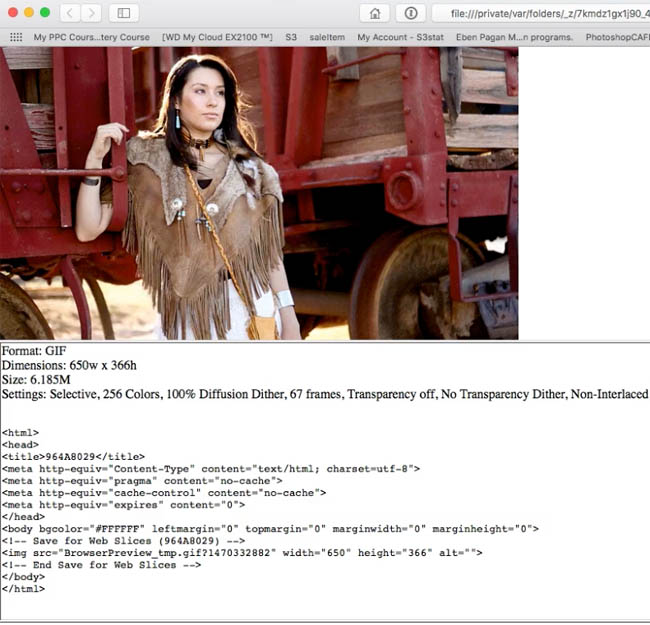Minimize Safari with the yellow button
Image resolution: width=650 pixels, height=625 pixels.
tap(29, 13)
